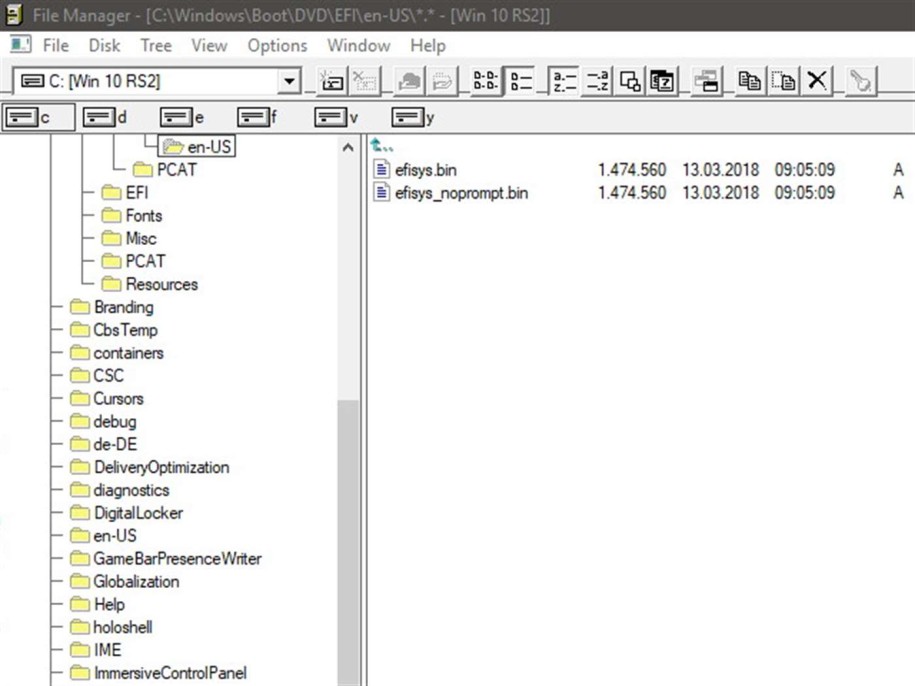Click the up-directory arrow in file pane
The image size is (915, 686).
pos(380,146)
